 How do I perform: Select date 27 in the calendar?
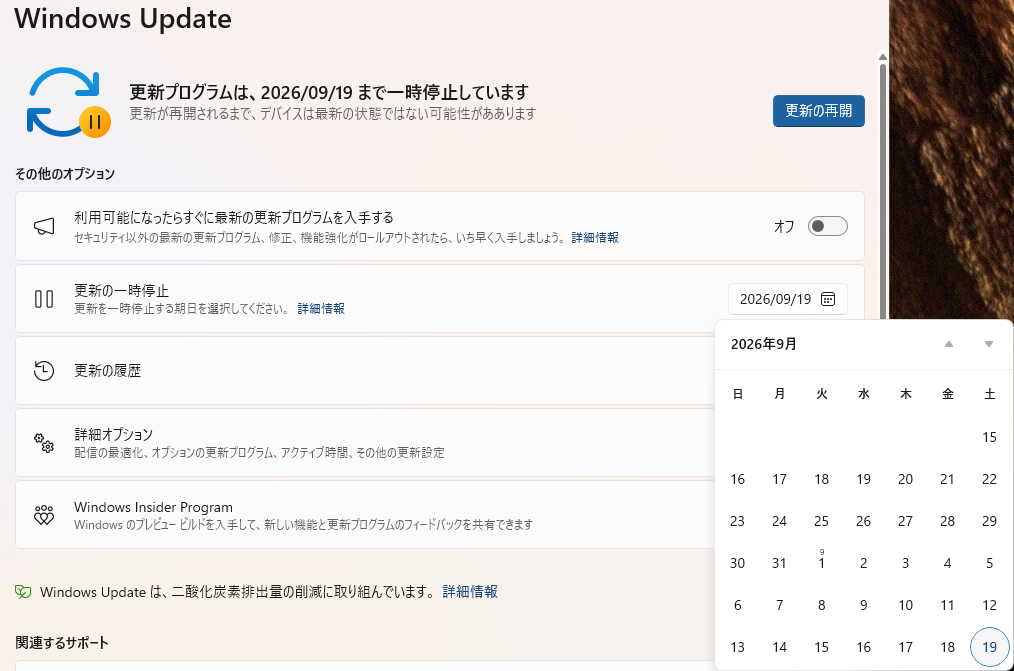[x=905, y=521]
